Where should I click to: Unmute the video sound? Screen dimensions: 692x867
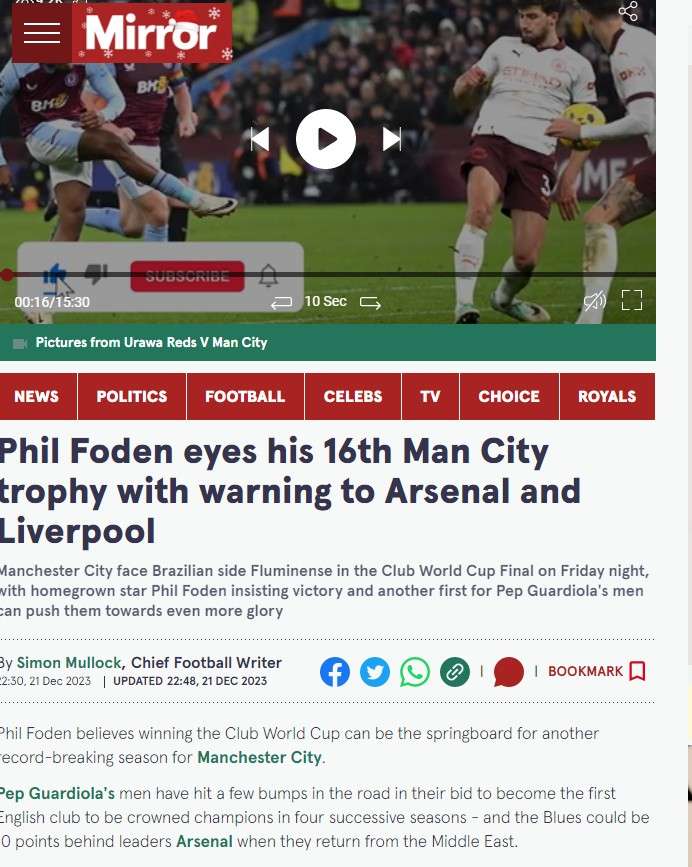pyautogui.click(x=595, y=301)
